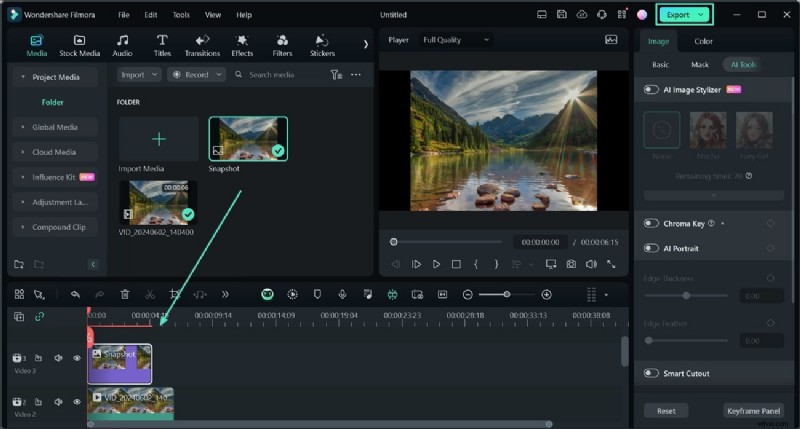Image resolution: width=800 pixels, height=429 pixels.
Task: Mute the Video 2 track
Action: coord(58,402)
